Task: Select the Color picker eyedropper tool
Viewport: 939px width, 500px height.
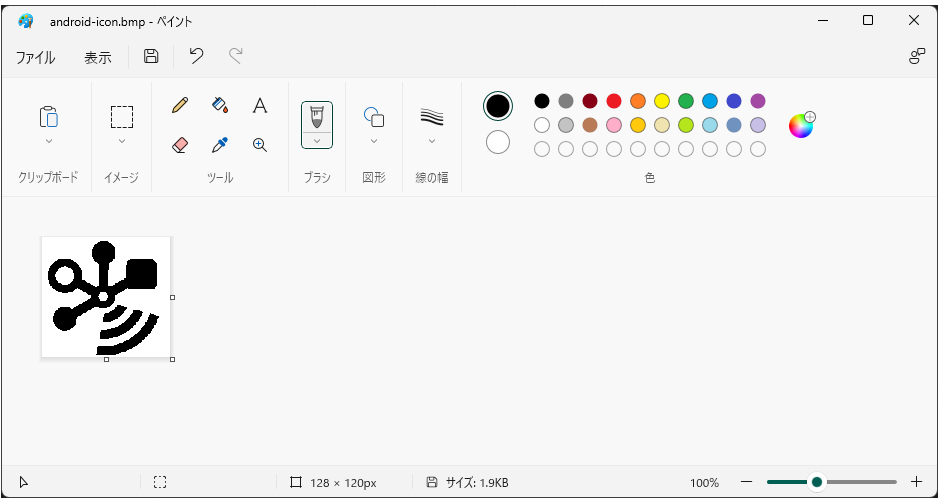Action: [x=220, y=145]
